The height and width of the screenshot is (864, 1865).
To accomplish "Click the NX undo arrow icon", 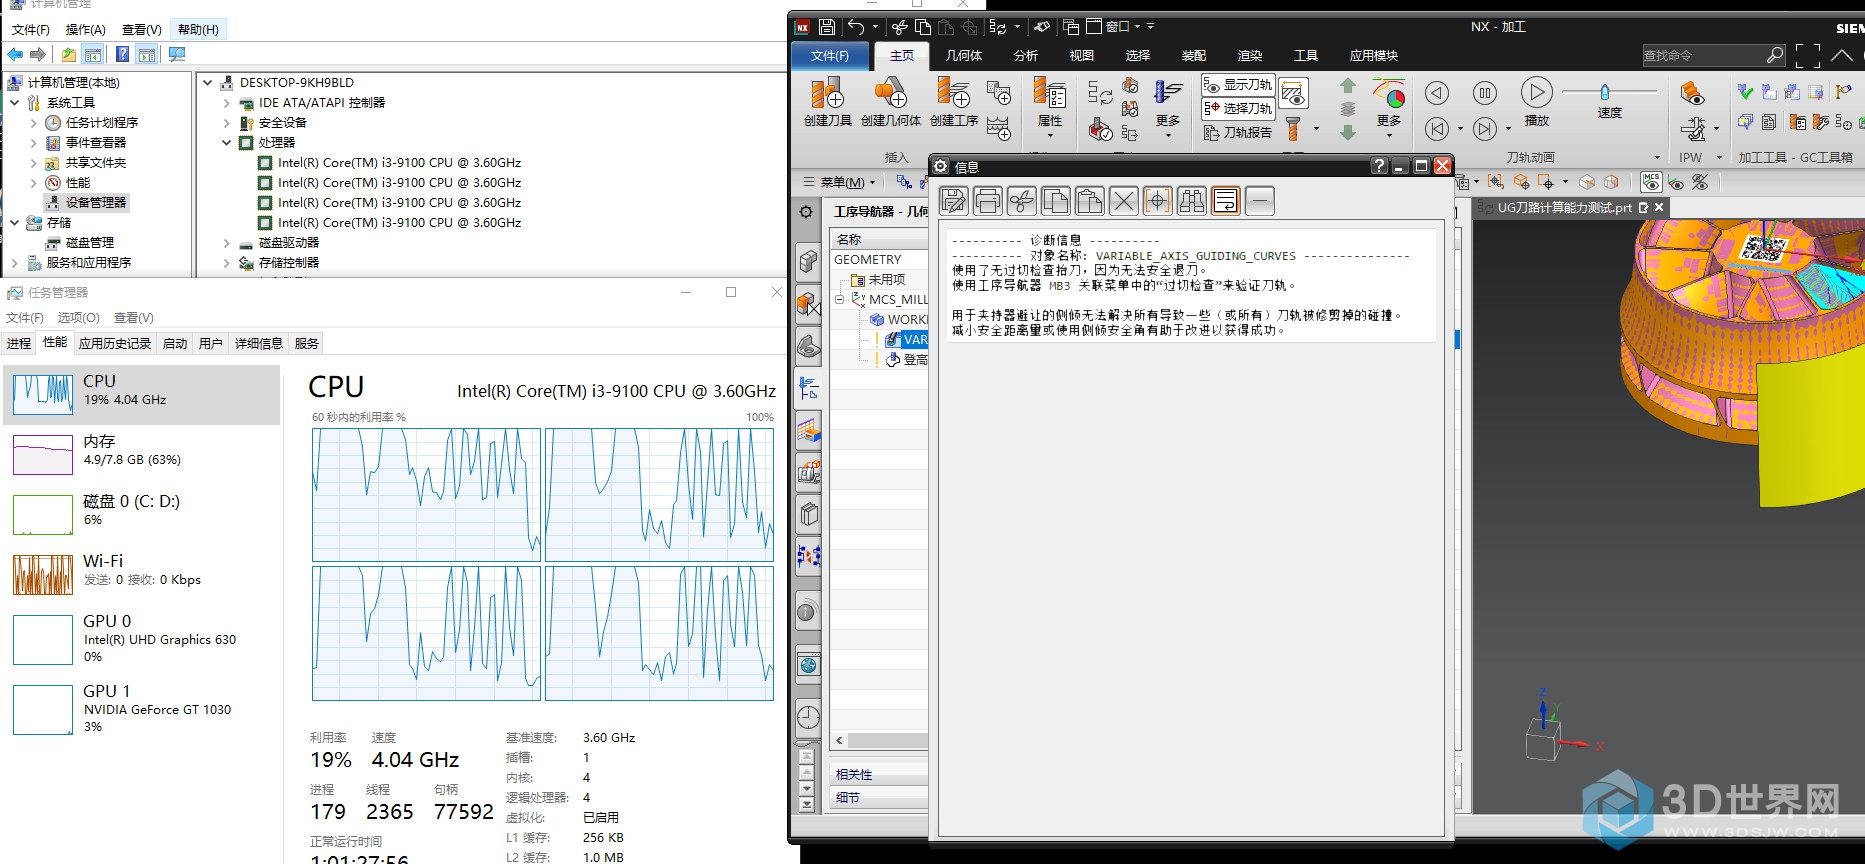I will (856, 27).
